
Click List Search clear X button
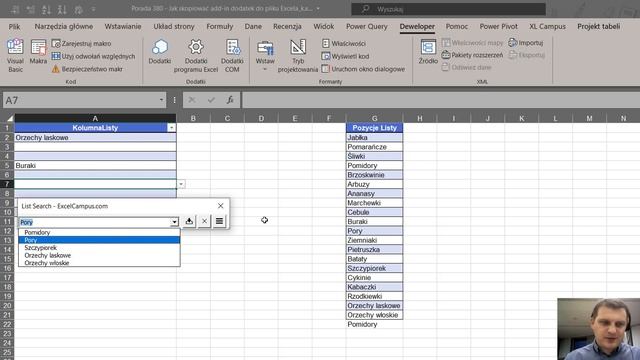(x=204, y=221)
